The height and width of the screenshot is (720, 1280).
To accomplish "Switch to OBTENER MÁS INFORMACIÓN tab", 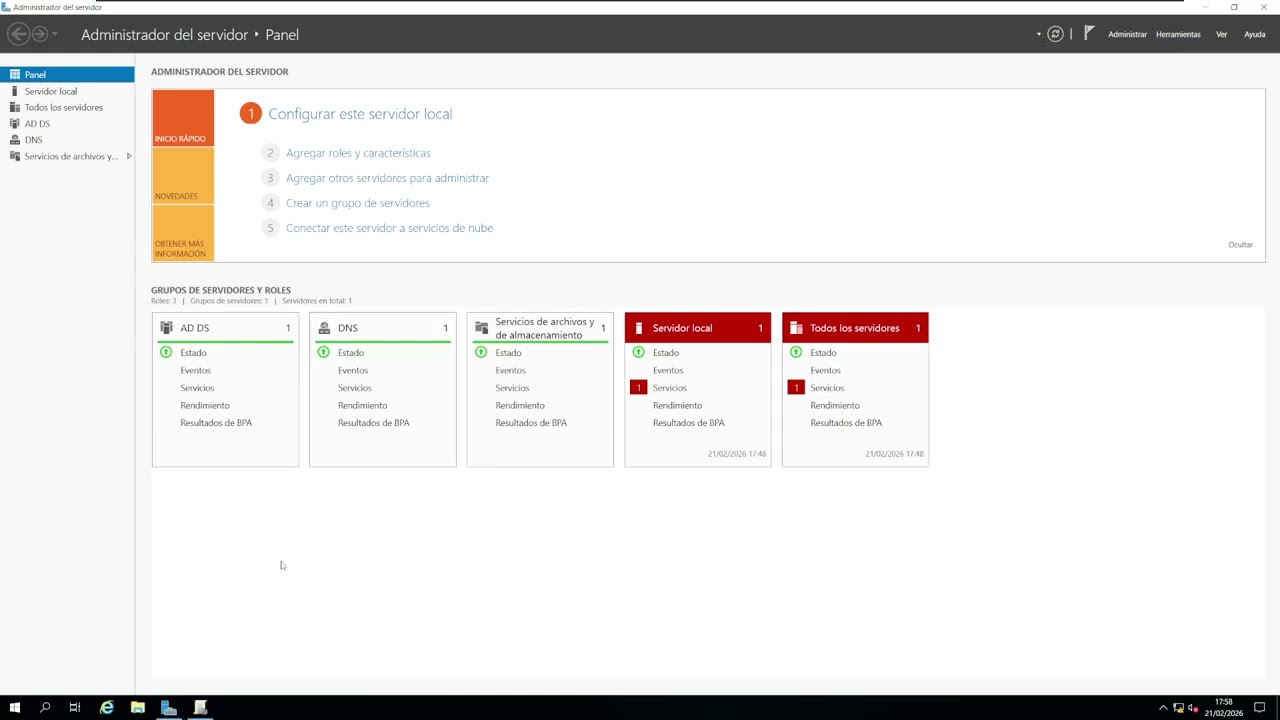I will (x=183, y=233).
